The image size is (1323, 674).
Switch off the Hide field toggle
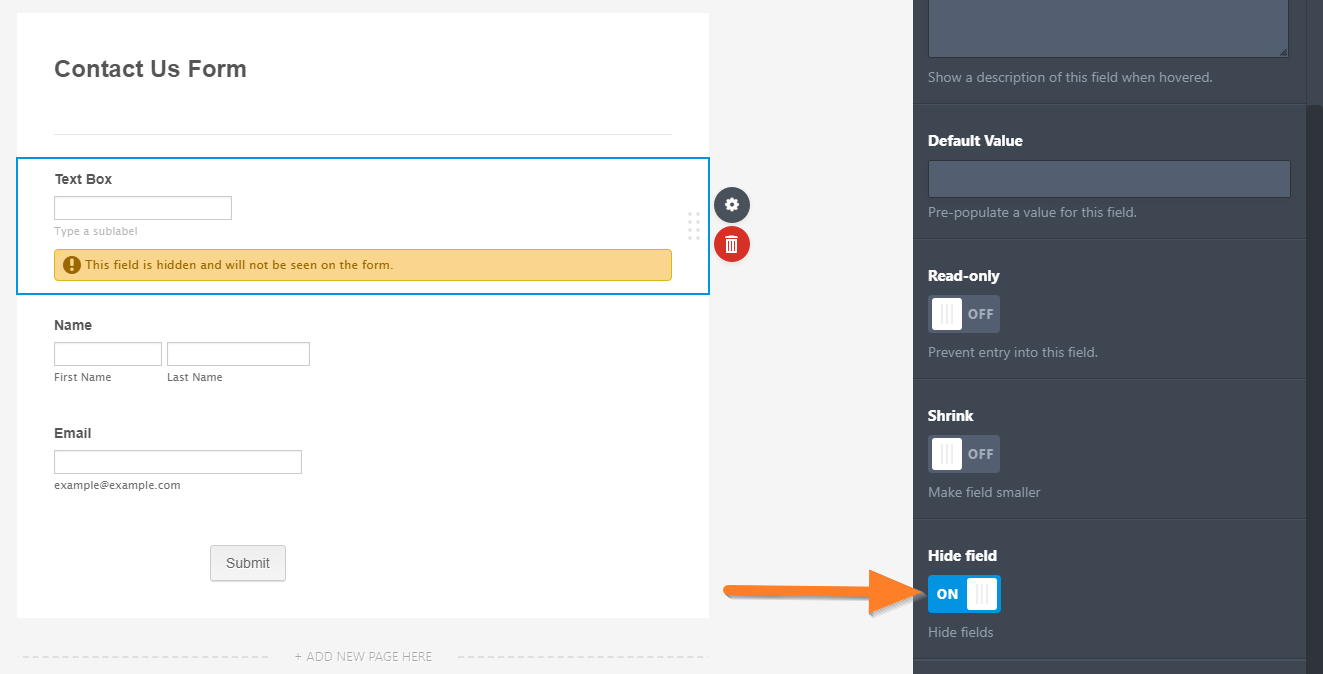(x=964, y=594)
